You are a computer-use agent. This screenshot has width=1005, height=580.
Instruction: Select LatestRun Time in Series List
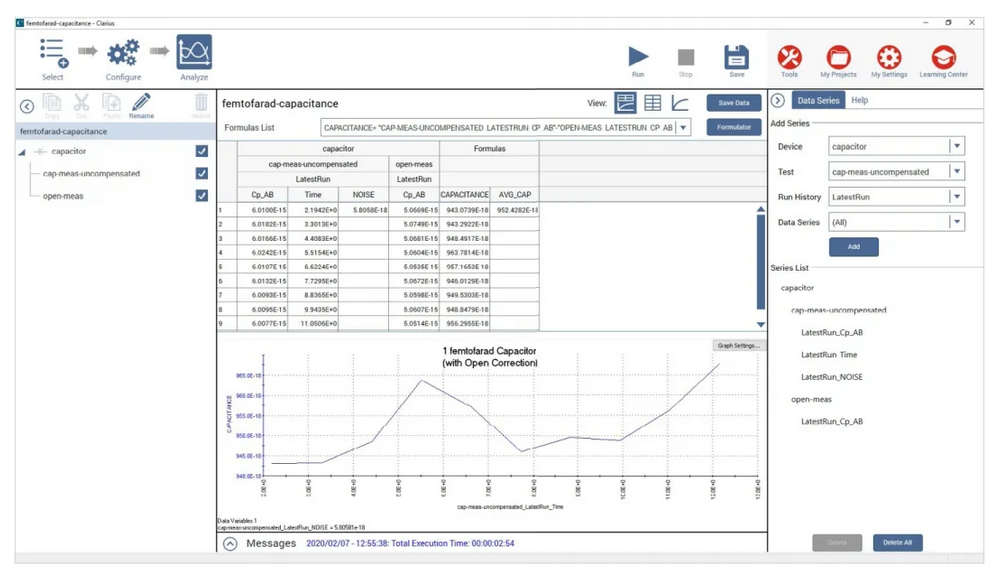click(x=829, y=355)
